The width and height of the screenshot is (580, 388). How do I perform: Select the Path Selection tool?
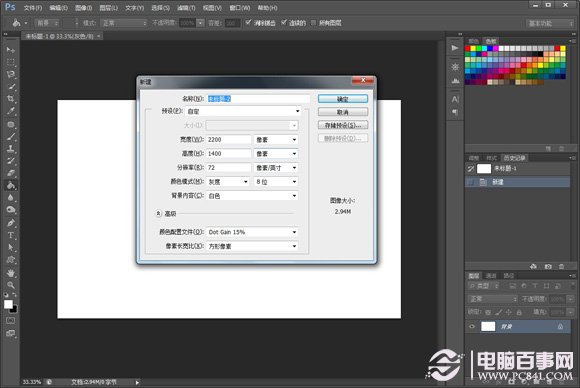tap(11, 247)
